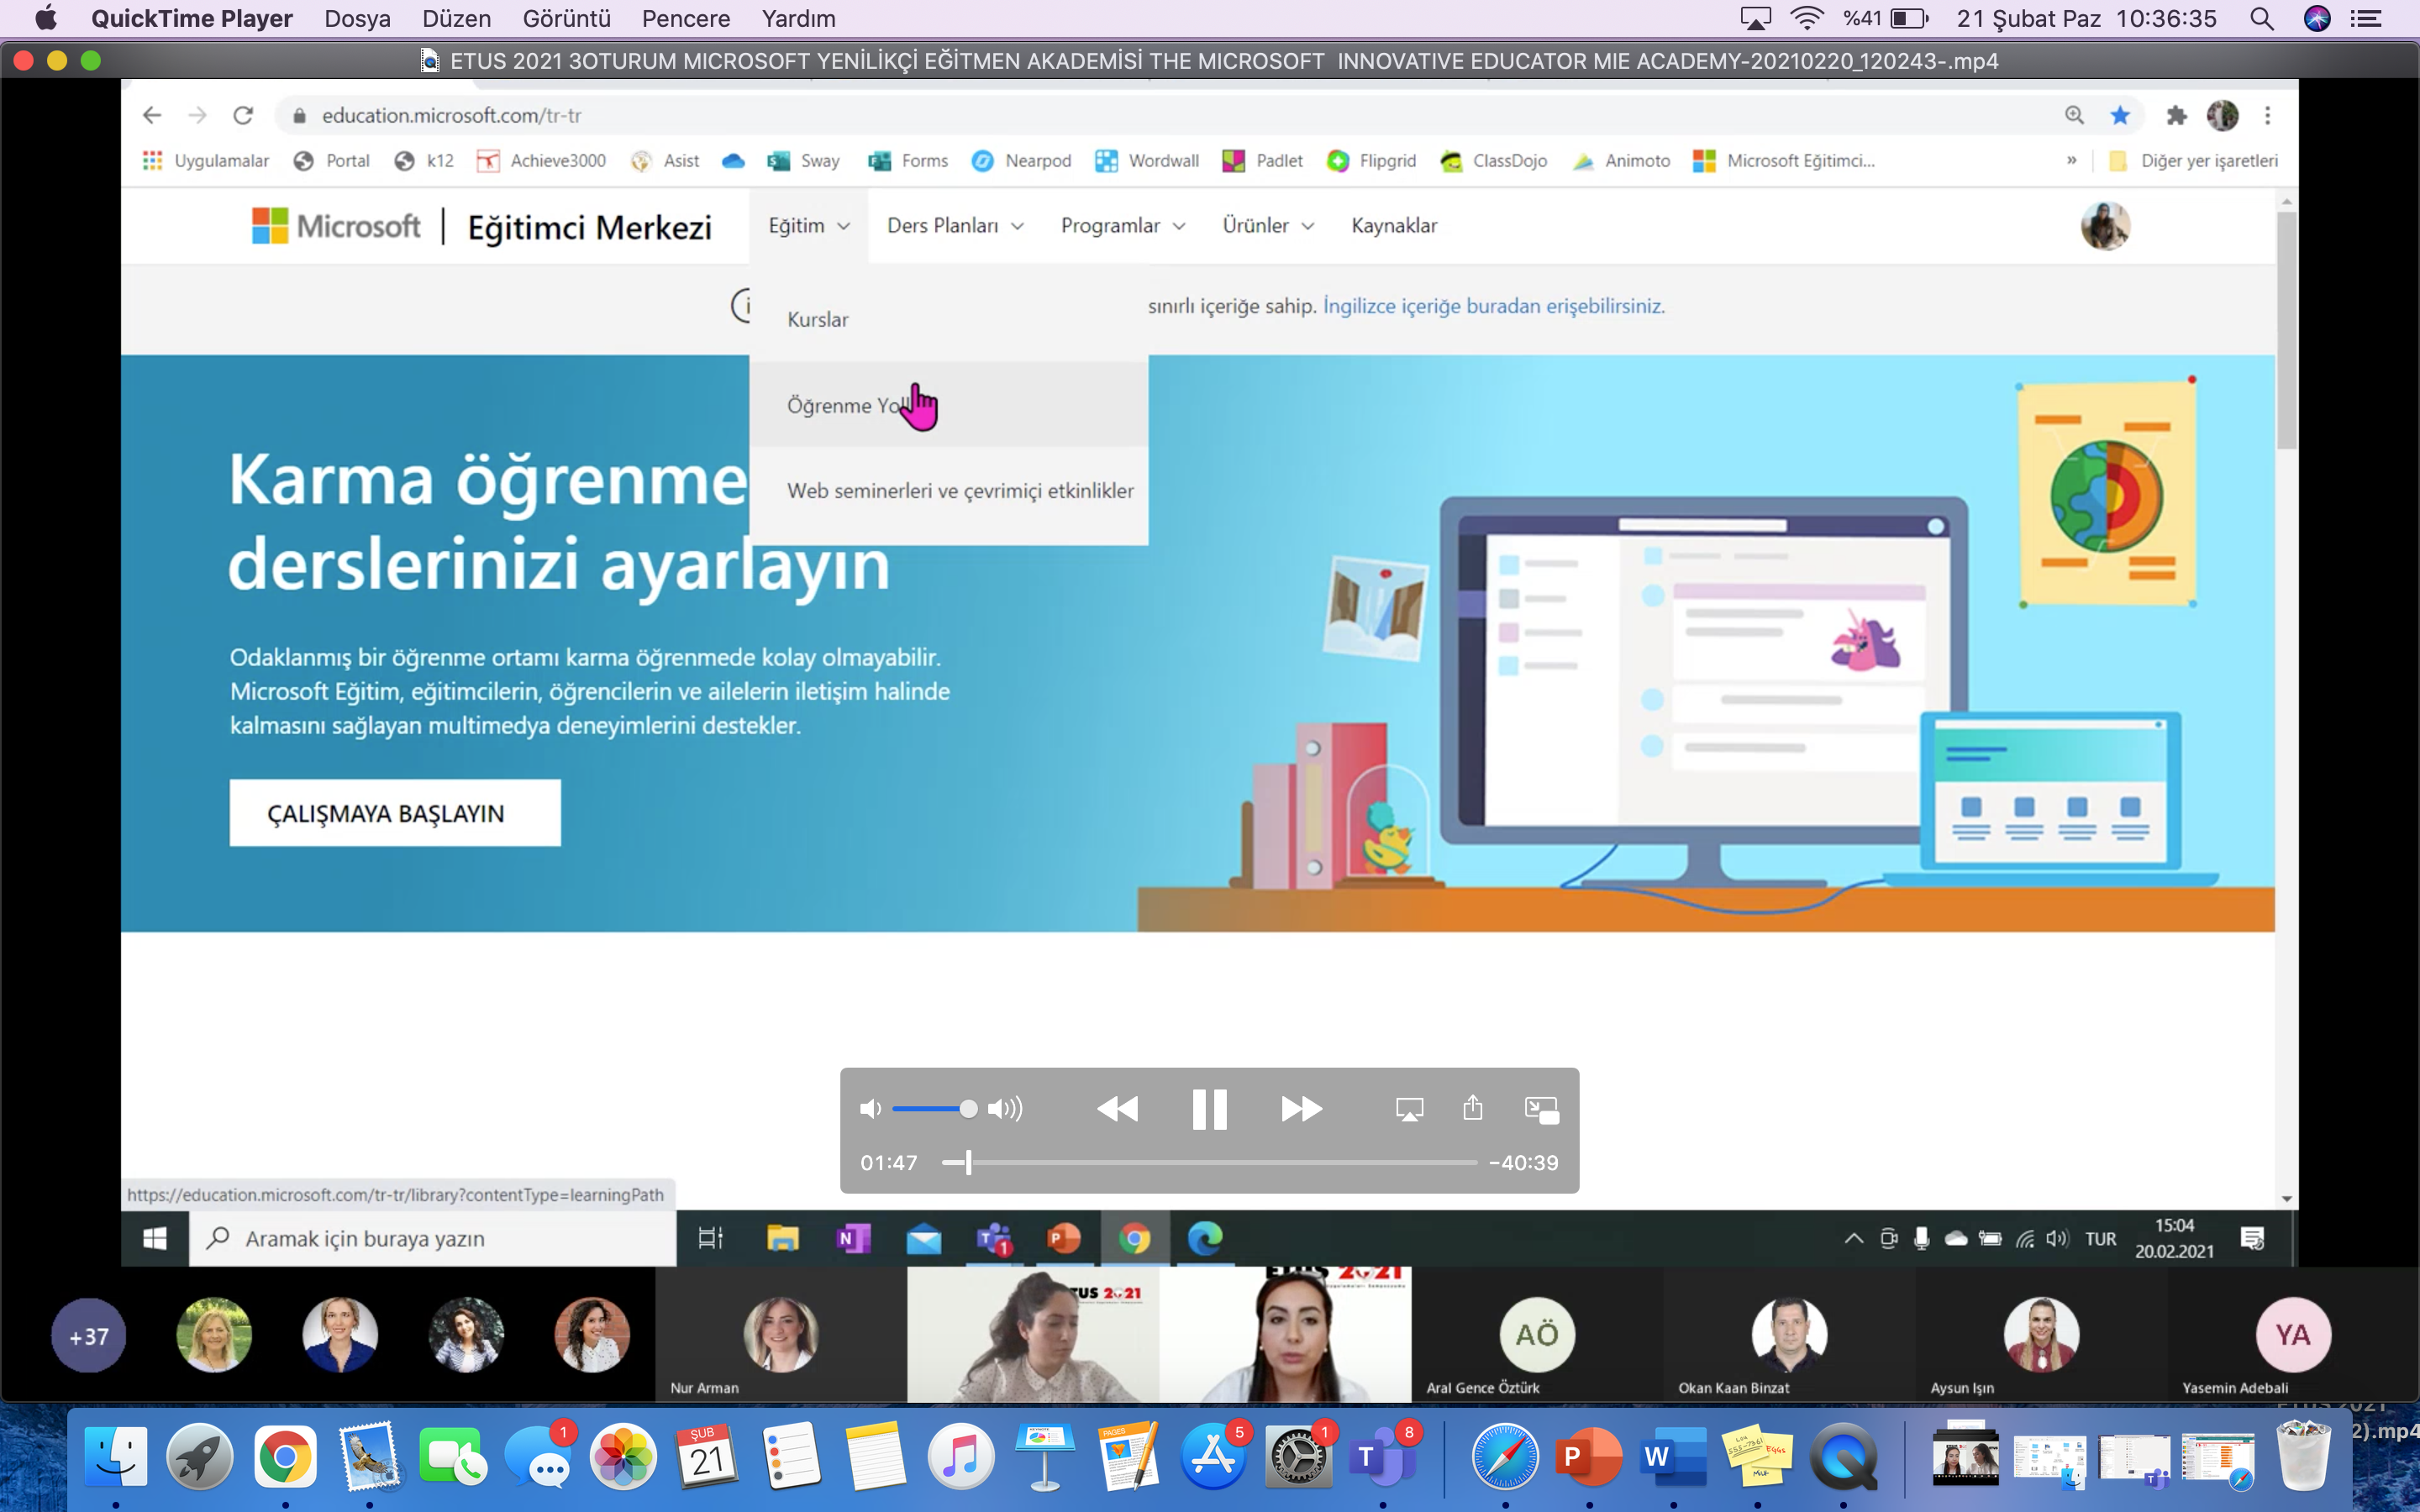
Task: Open the Diğer yer işaretleri folder
Action: [x=2192, y=161]
